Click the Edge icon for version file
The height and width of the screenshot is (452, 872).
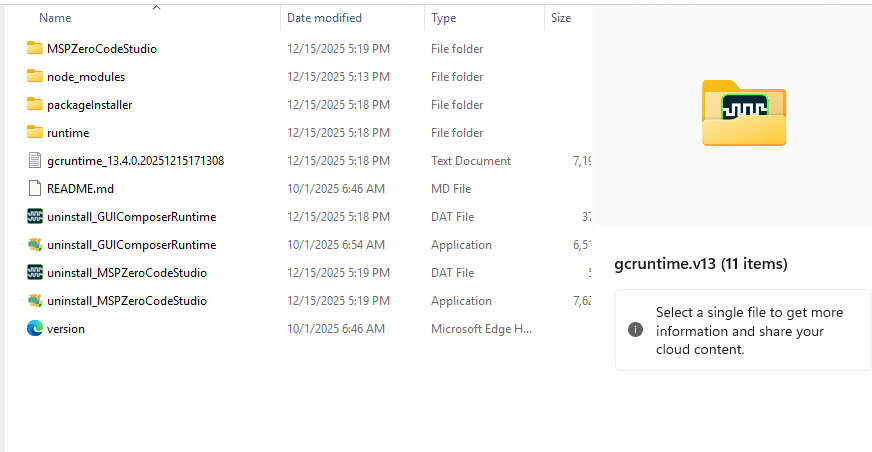pos(35,328)
